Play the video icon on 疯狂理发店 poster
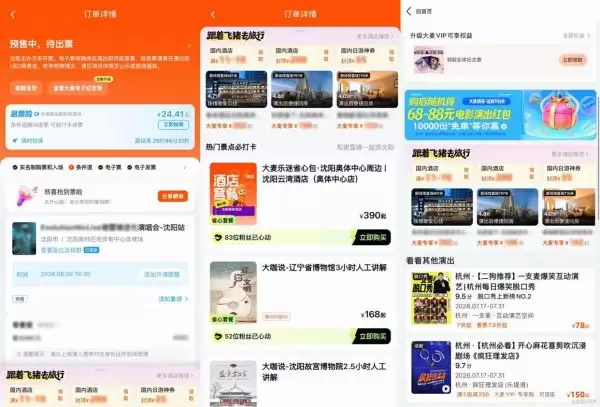This screenshot has width=600, height=407. tap(445, 389)
